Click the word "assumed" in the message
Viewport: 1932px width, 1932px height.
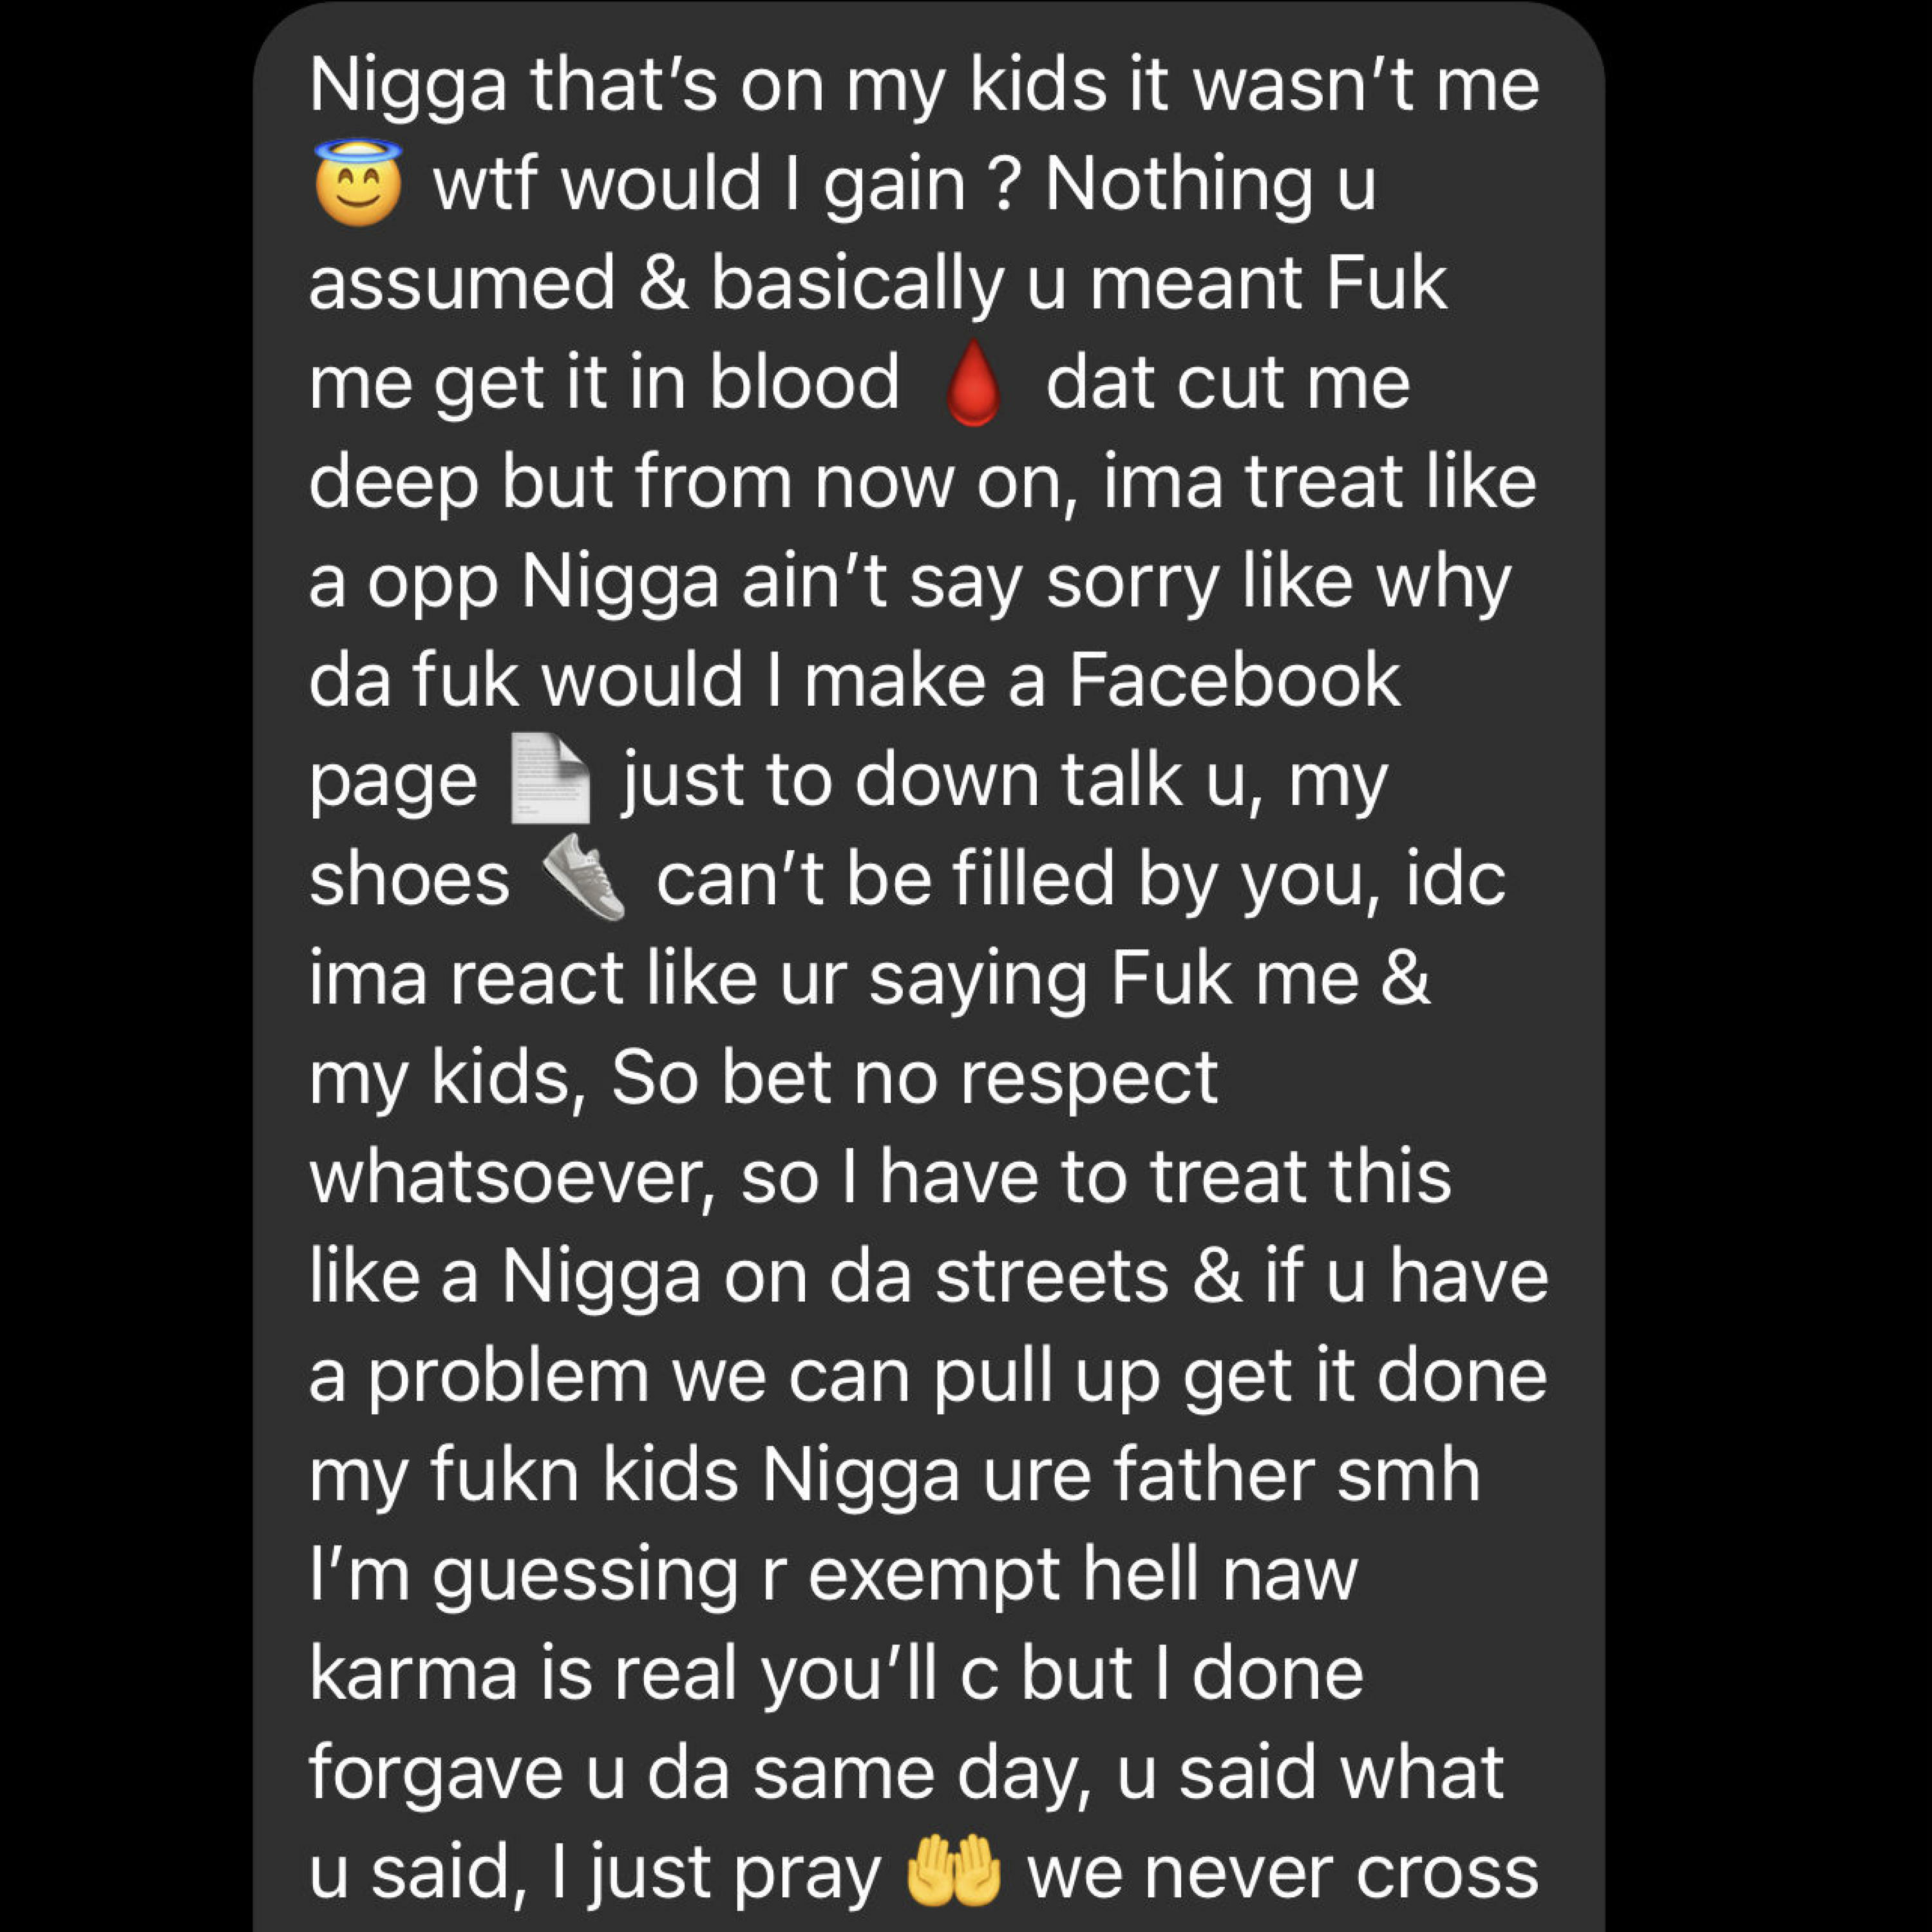pyautogui.click(x=461, y=284)
